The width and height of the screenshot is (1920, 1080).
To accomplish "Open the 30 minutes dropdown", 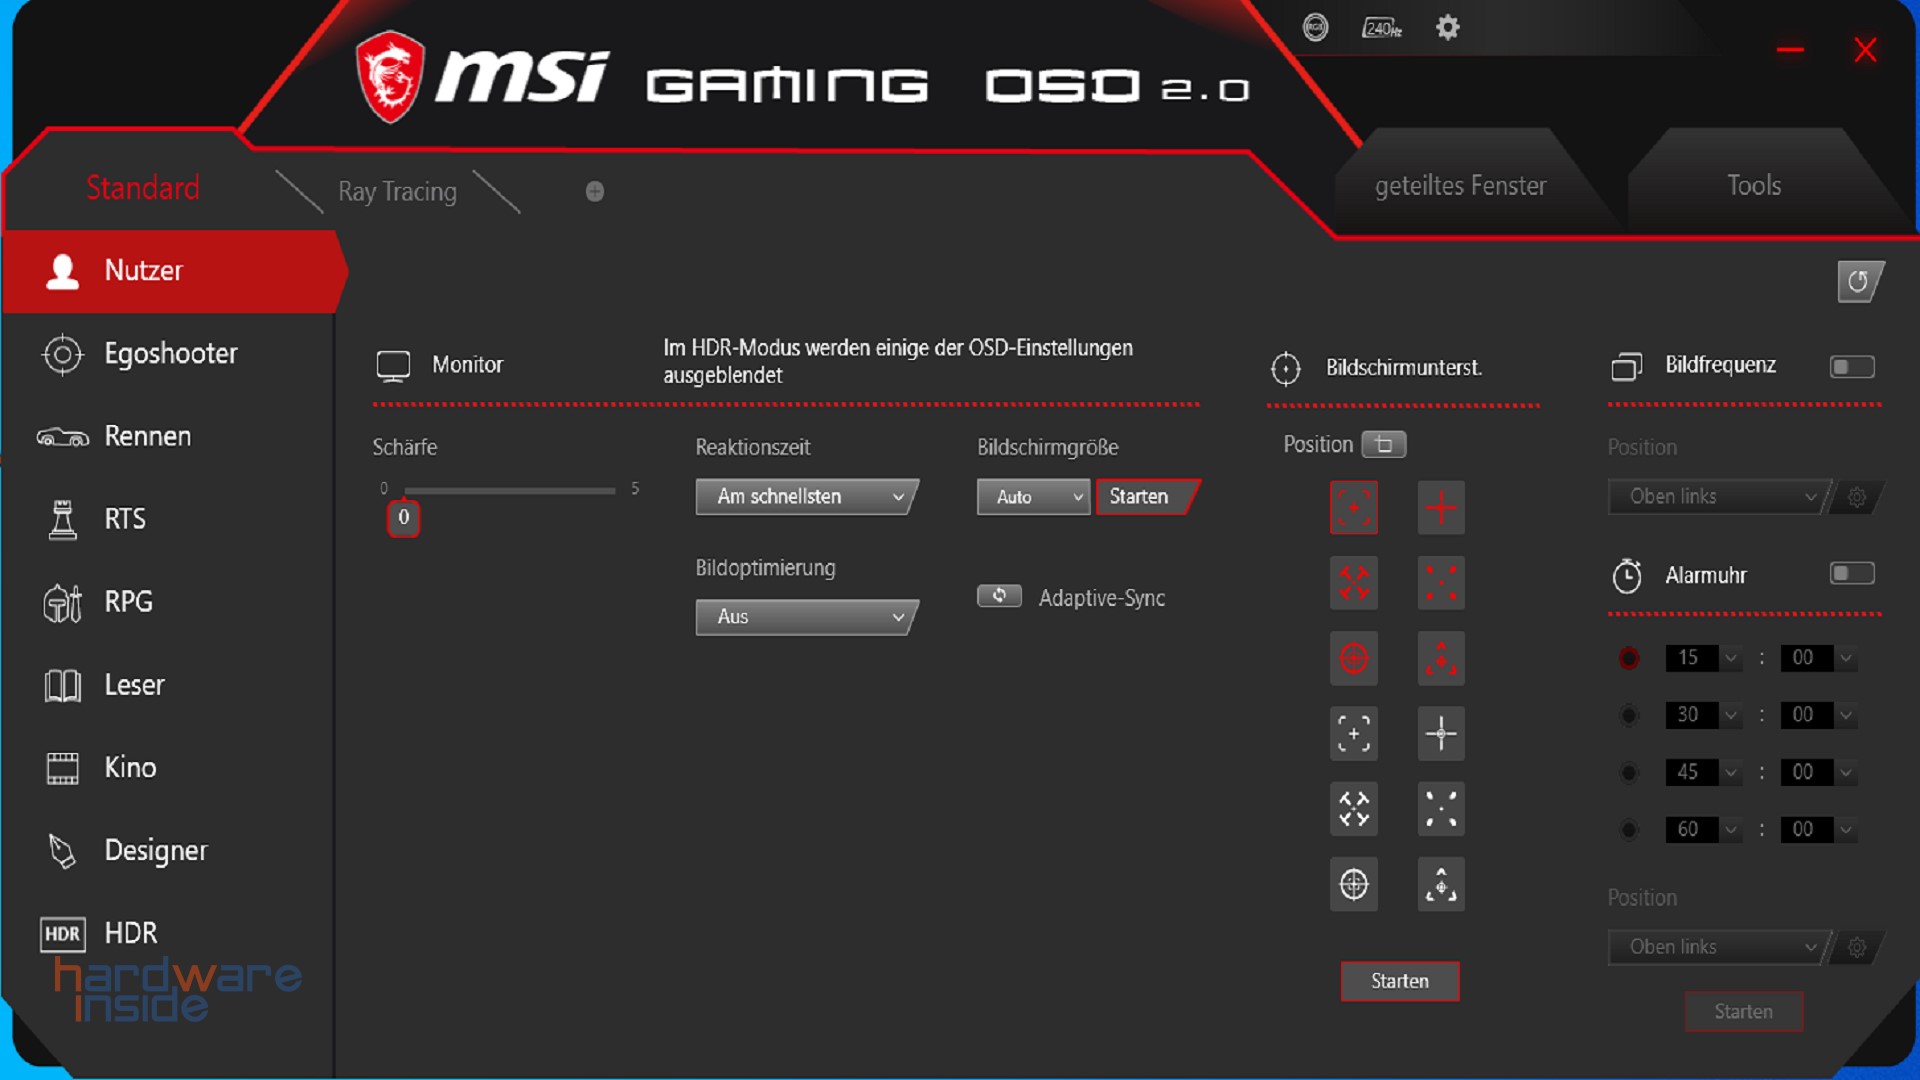I will click(1704, 715).
